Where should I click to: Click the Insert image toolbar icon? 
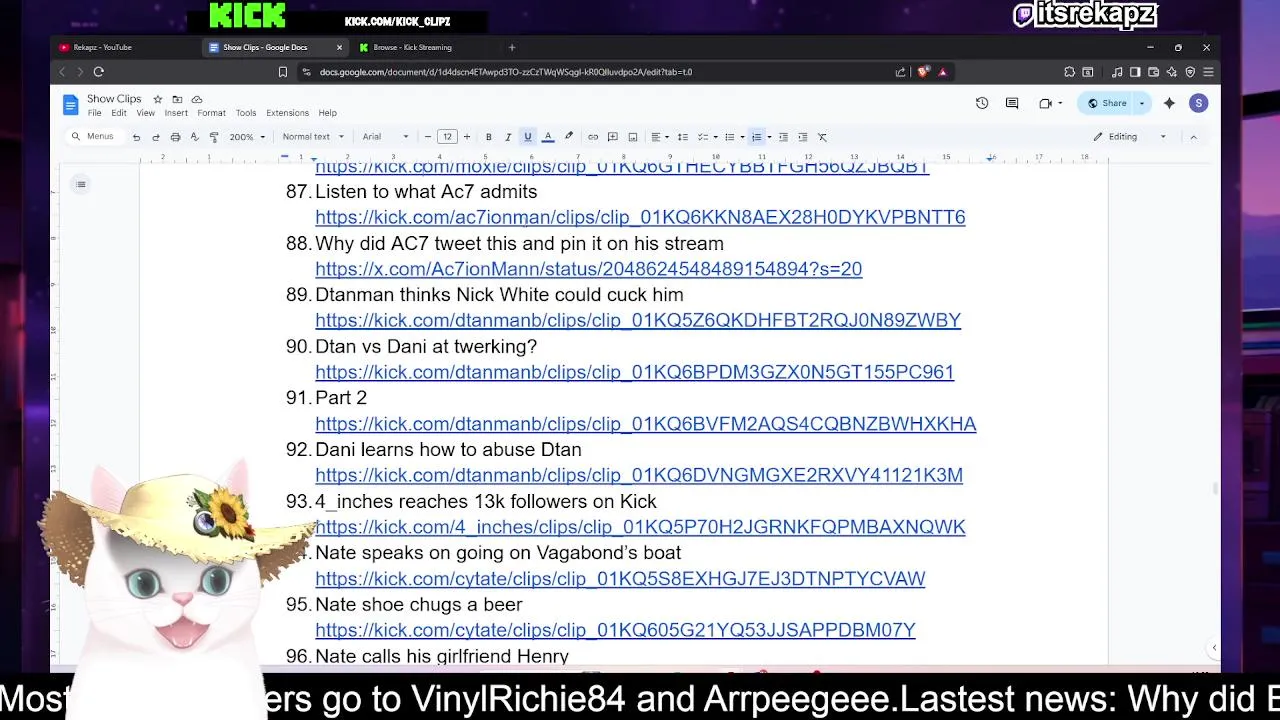pos(633,137)
